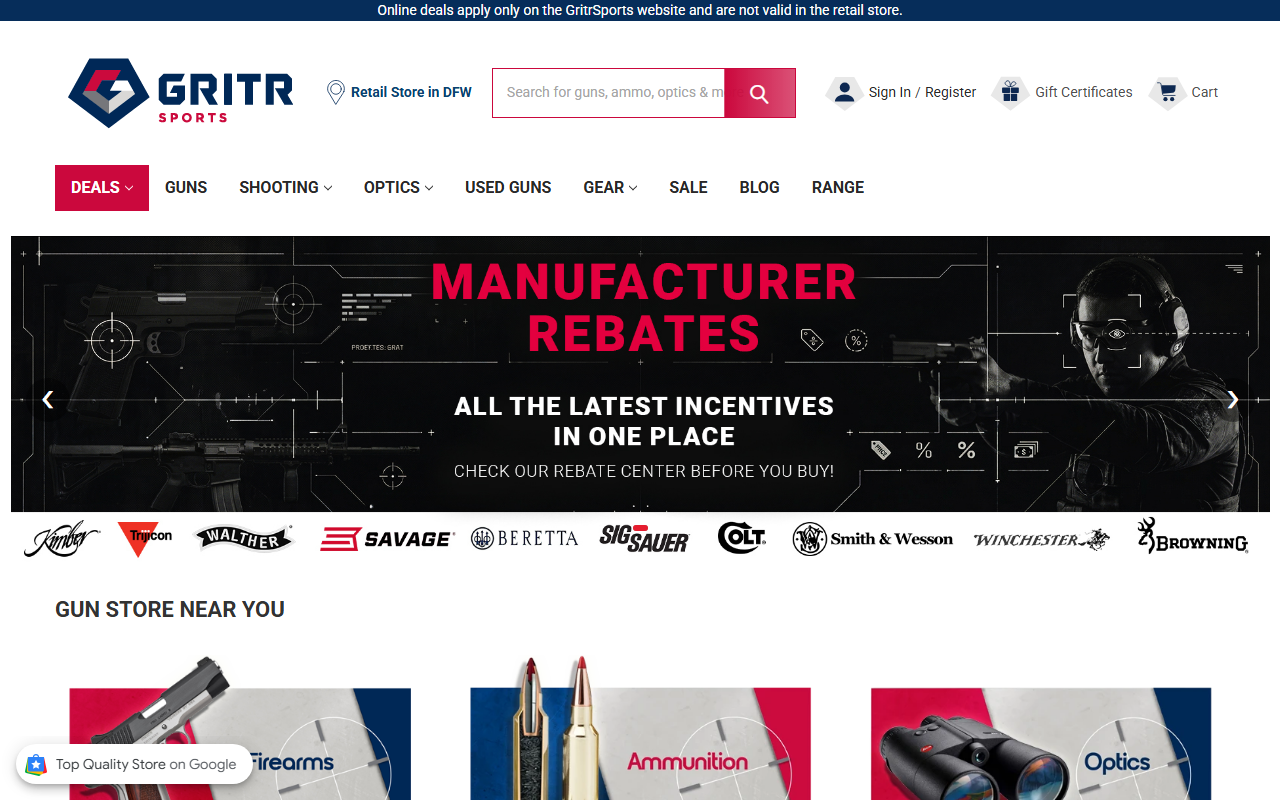Click the gift box icon
Image resolution: width=1280 pixels, height=800 pixels.
coord(1010,92)
